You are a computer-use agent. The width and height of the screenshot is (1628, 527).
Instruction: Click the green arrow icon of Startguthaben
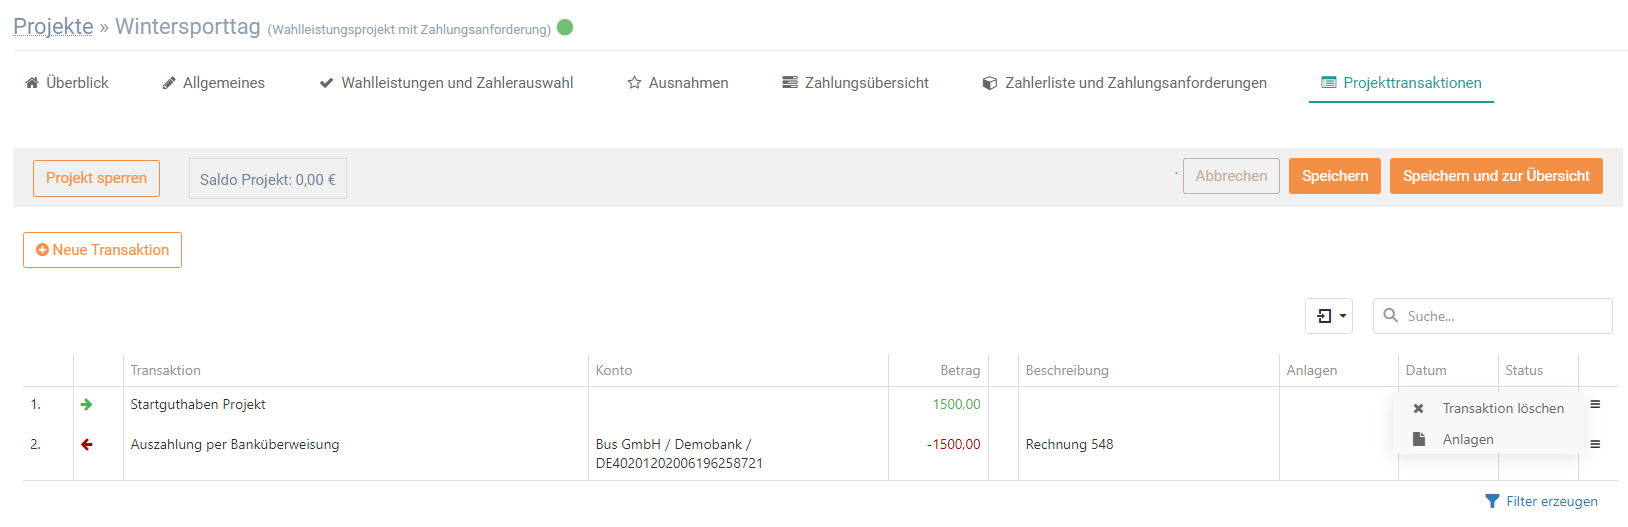point(87,405)
